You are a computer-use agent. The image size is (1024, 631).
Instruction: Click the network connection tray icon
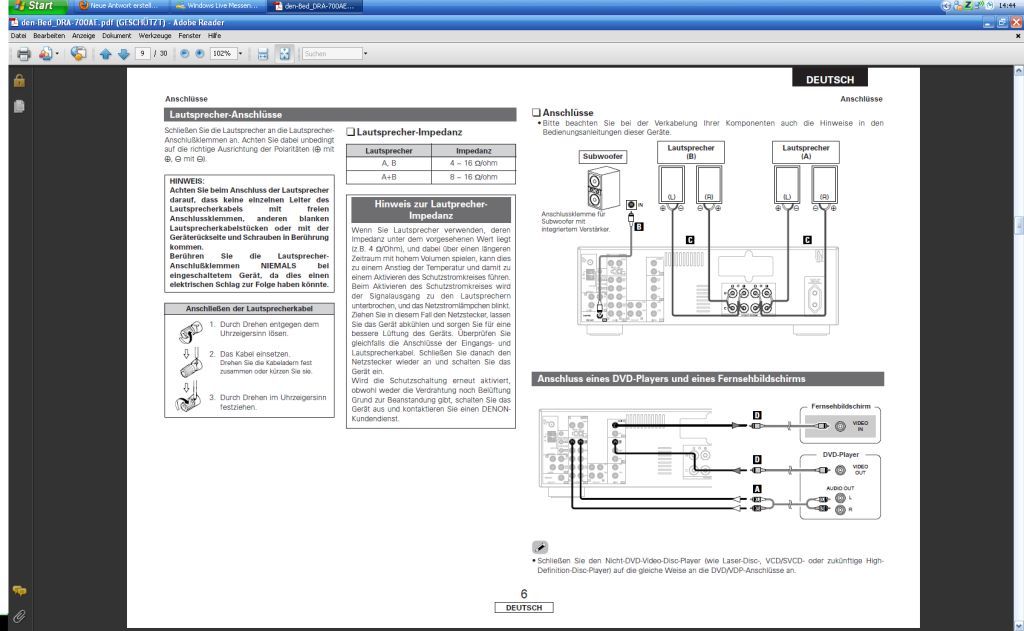(979, 5)
